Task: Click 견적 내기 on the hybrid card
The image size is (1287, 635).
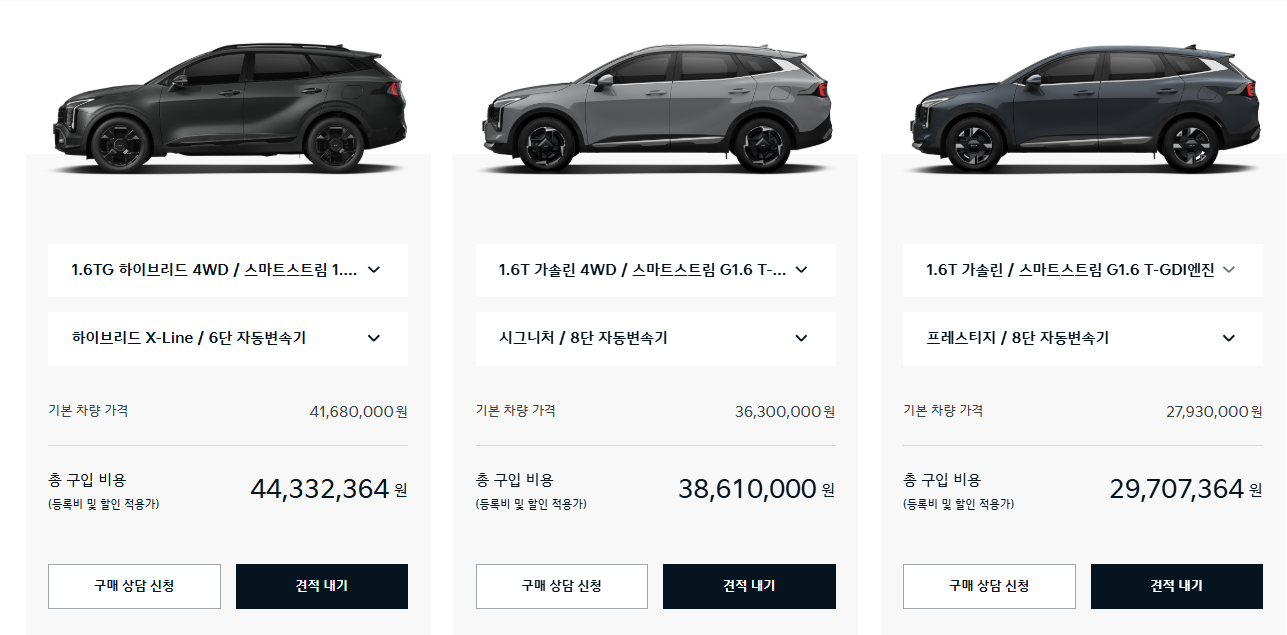Action: pos(321,586)
